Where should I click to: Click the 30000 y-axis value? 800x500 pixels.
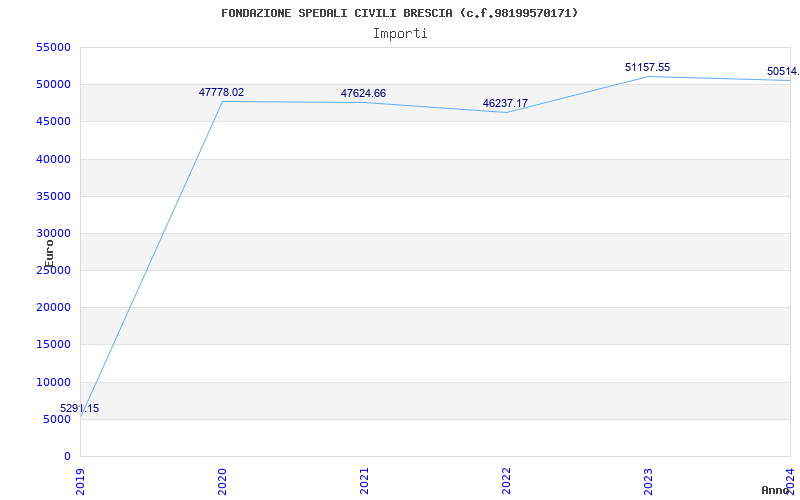[54, 233]
